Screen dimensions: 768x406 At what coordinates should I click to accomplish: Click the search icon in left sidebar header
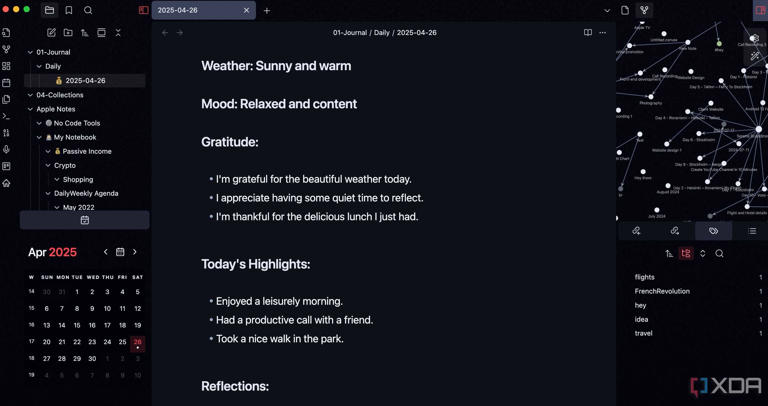[88, 10]
